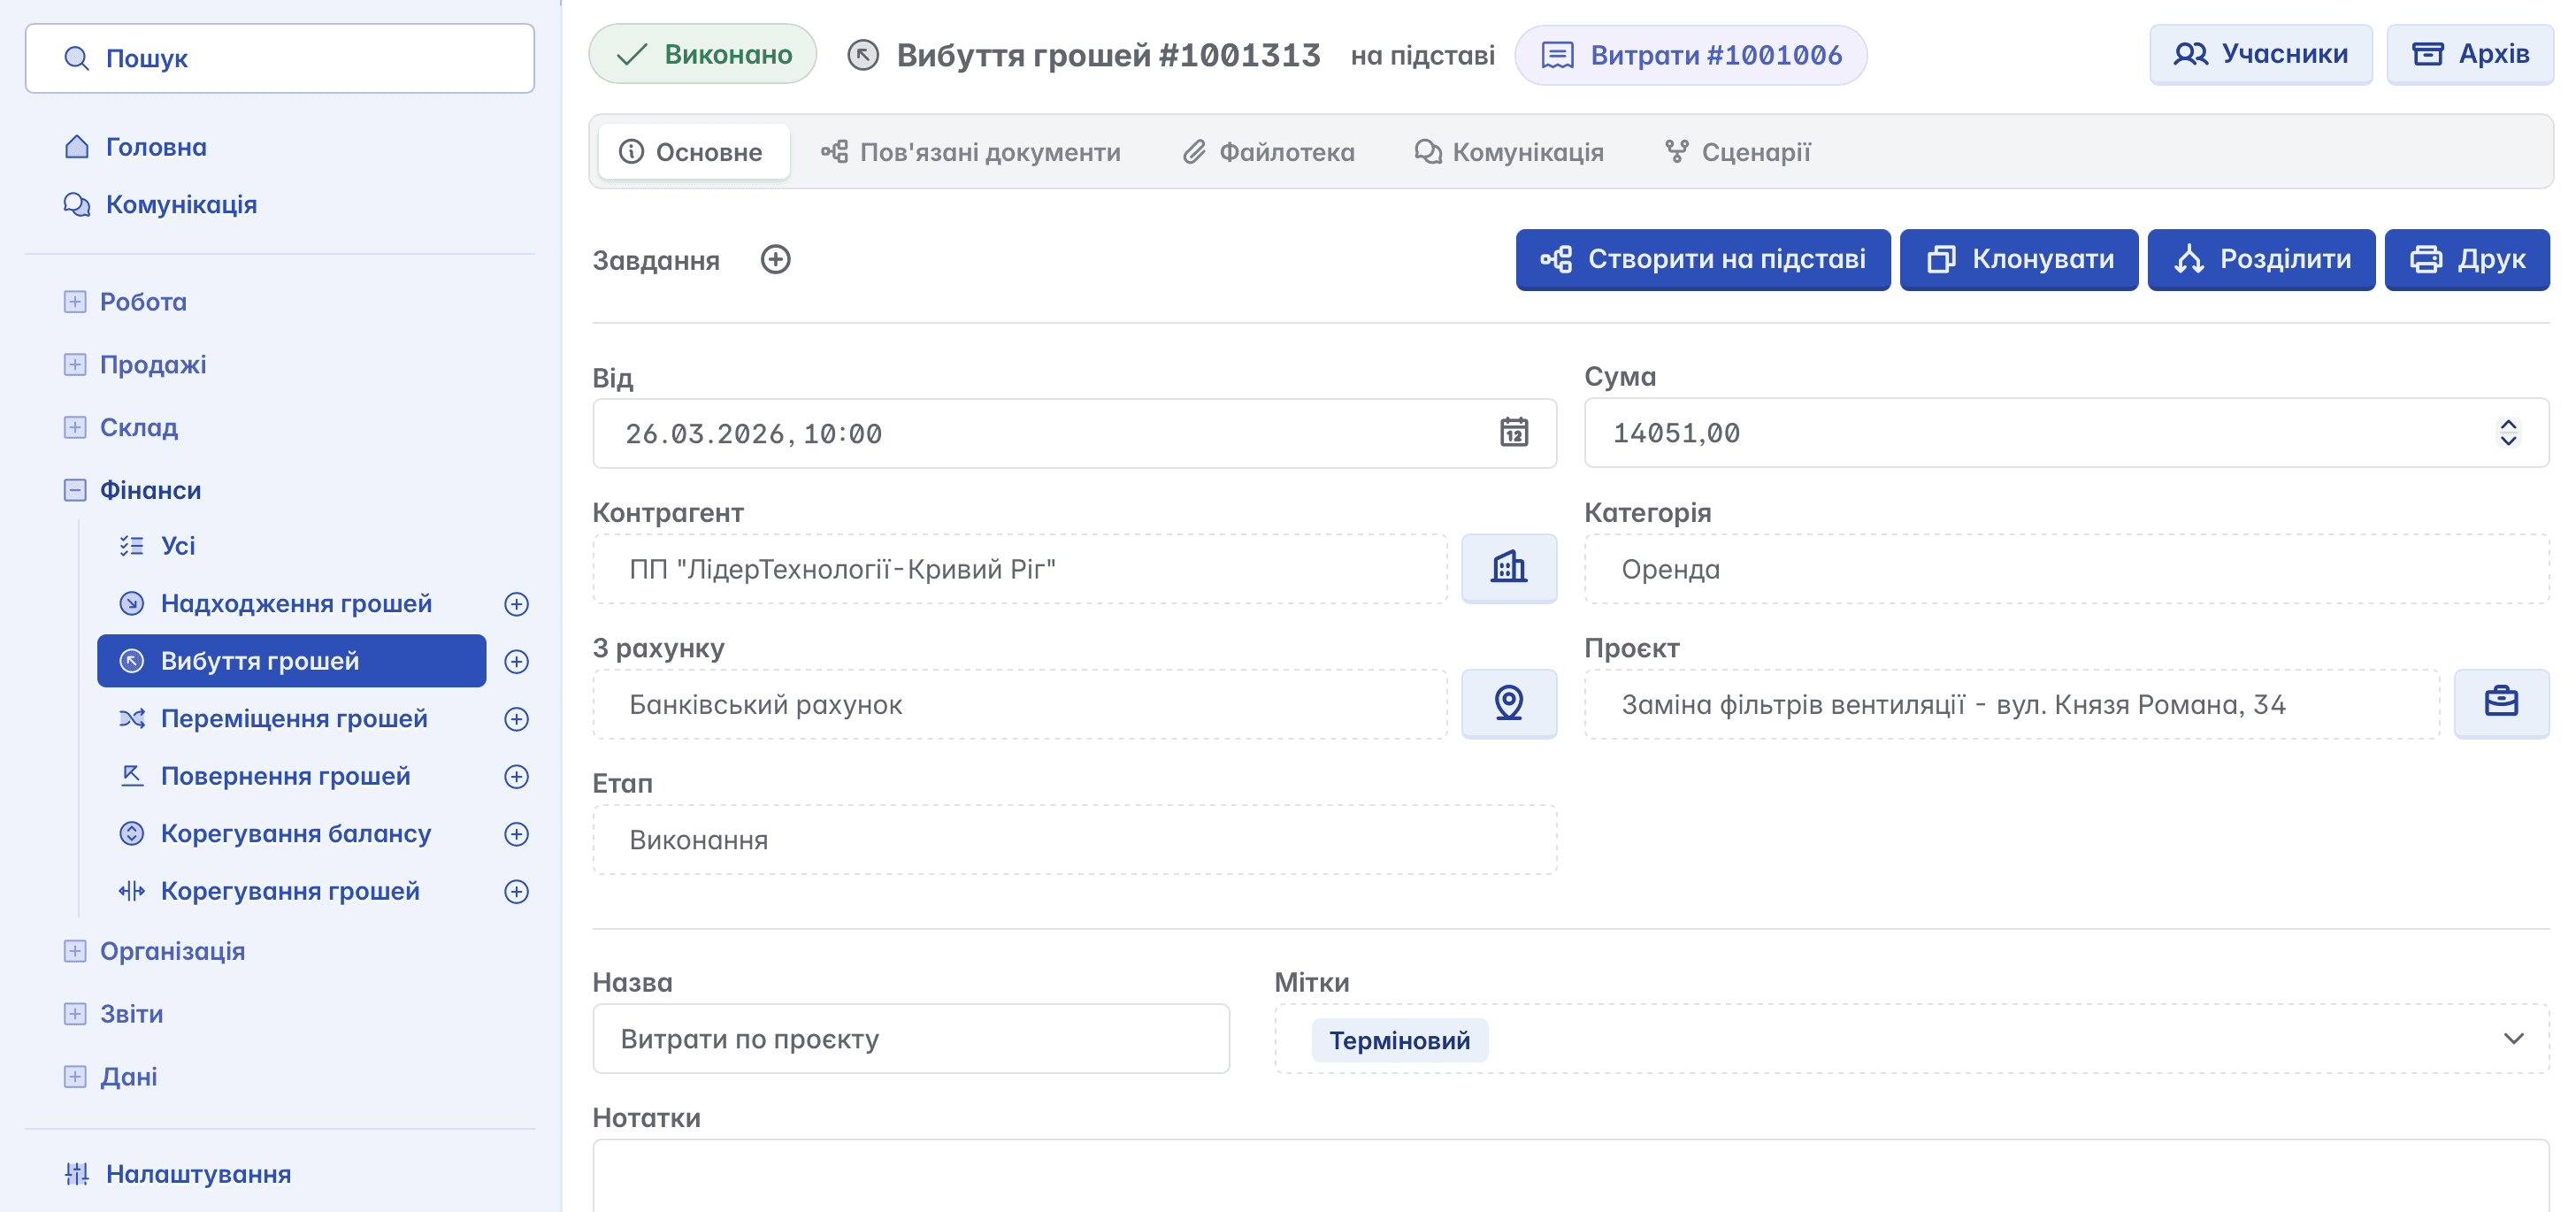Screen dimensions: 2576x1212
Task: Click the Виконано status badge
Action: 703,55
